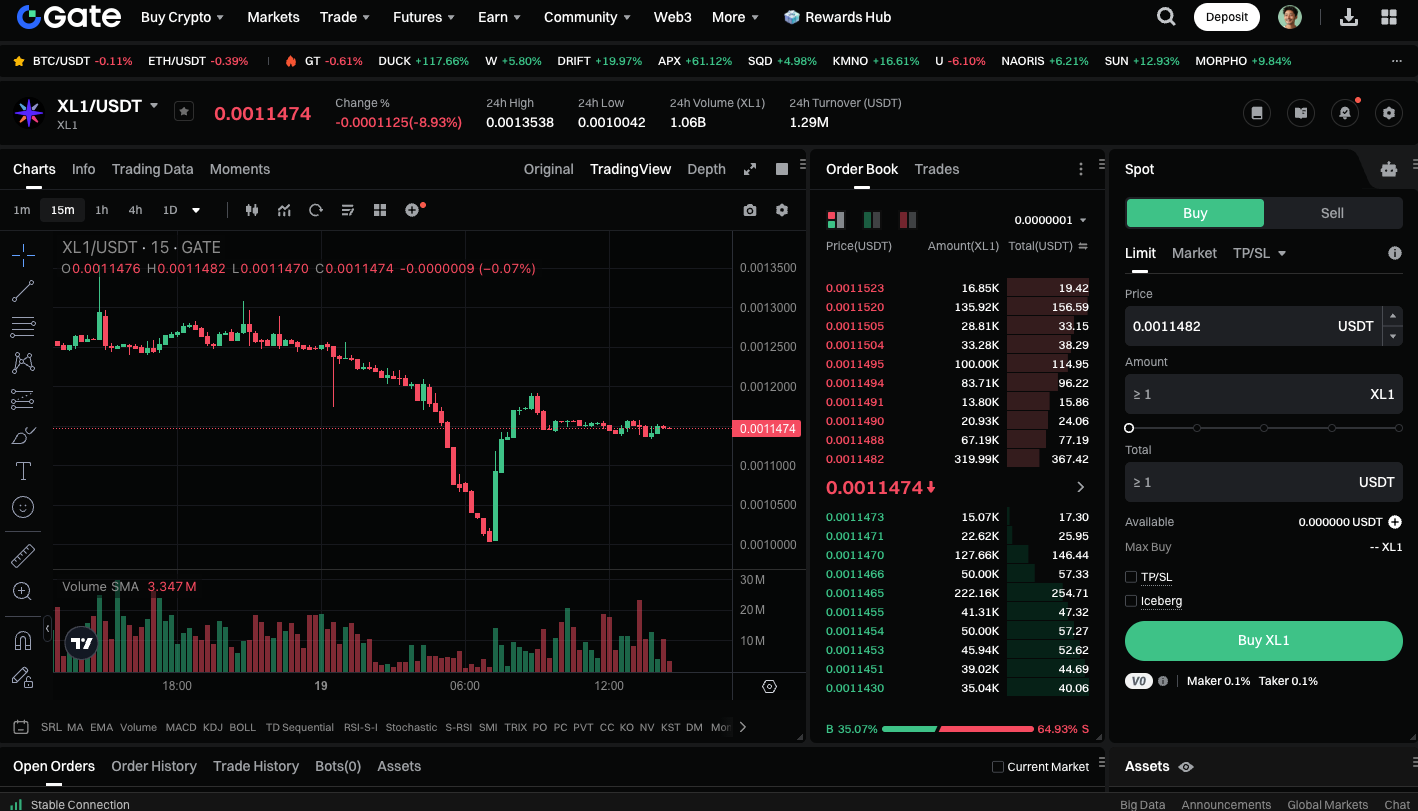This screenshot has height=811, width=1418.
Task: Select the 1h timeframe
Action: [x=101, y=210]
